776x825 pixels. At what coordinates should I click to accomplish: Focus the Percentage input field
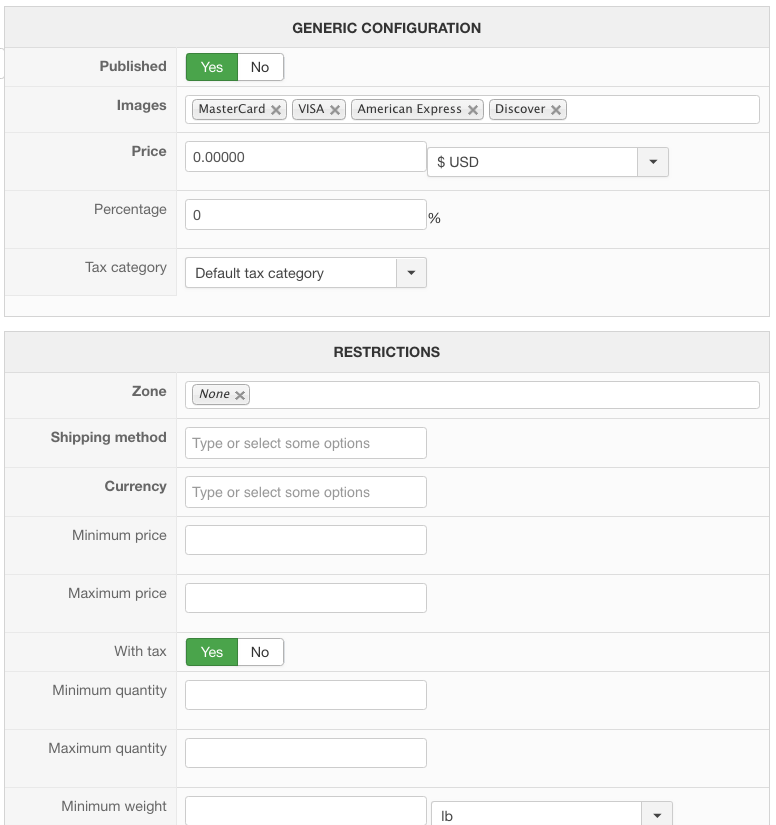click(306, 215)
